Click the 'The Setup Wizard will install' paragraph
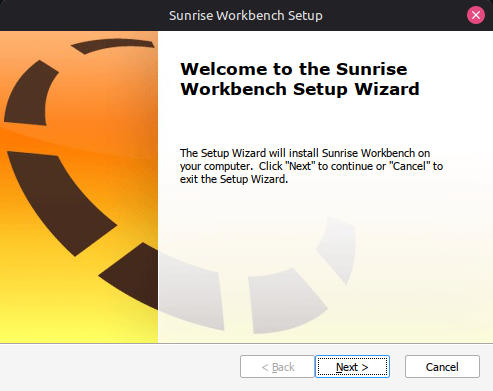493x391 pixels. pyautogui.click(x=311, y=166)
